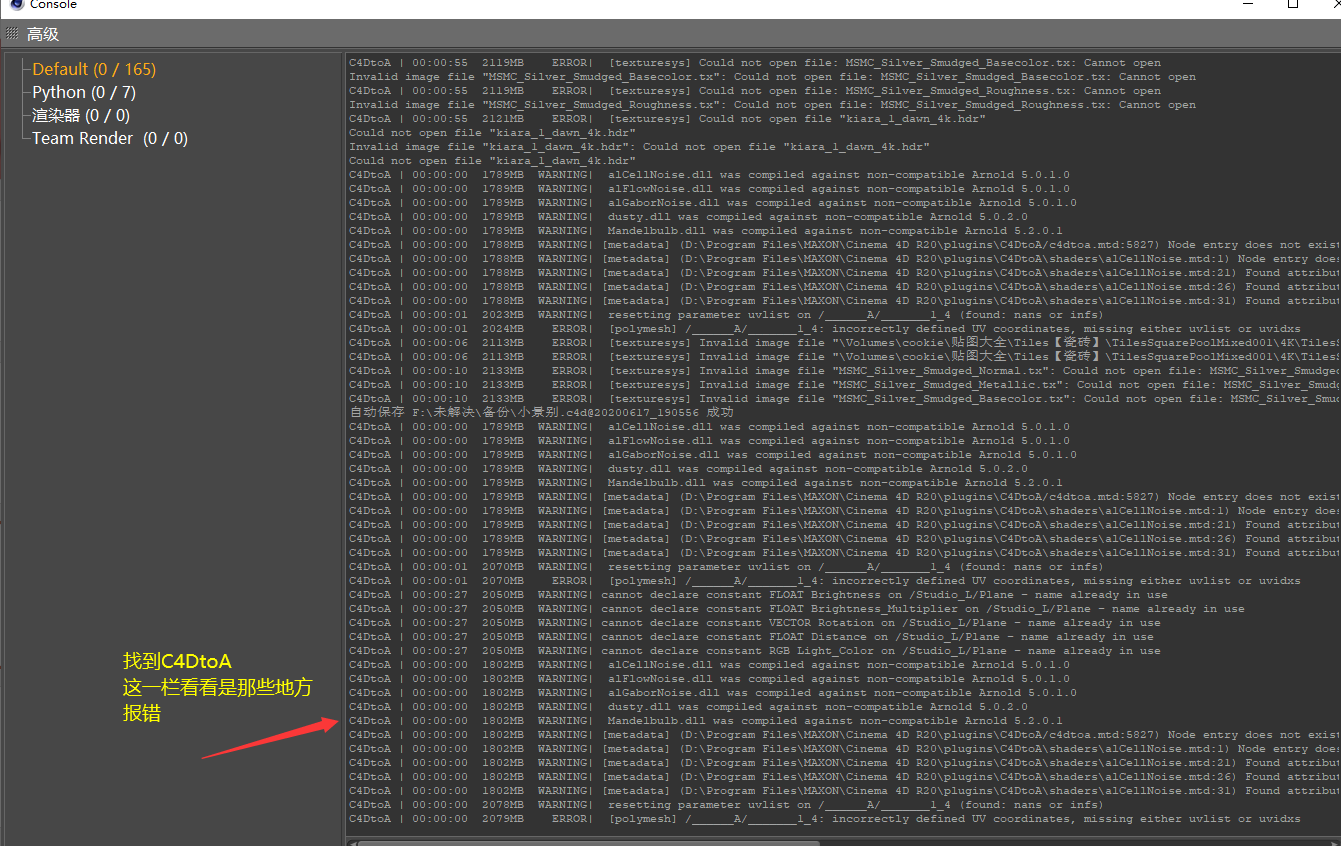Click the left scroll arrow of horizontal scrollbar
Image resolution: width=1341 pixels, height=846 pixels.
351,842
